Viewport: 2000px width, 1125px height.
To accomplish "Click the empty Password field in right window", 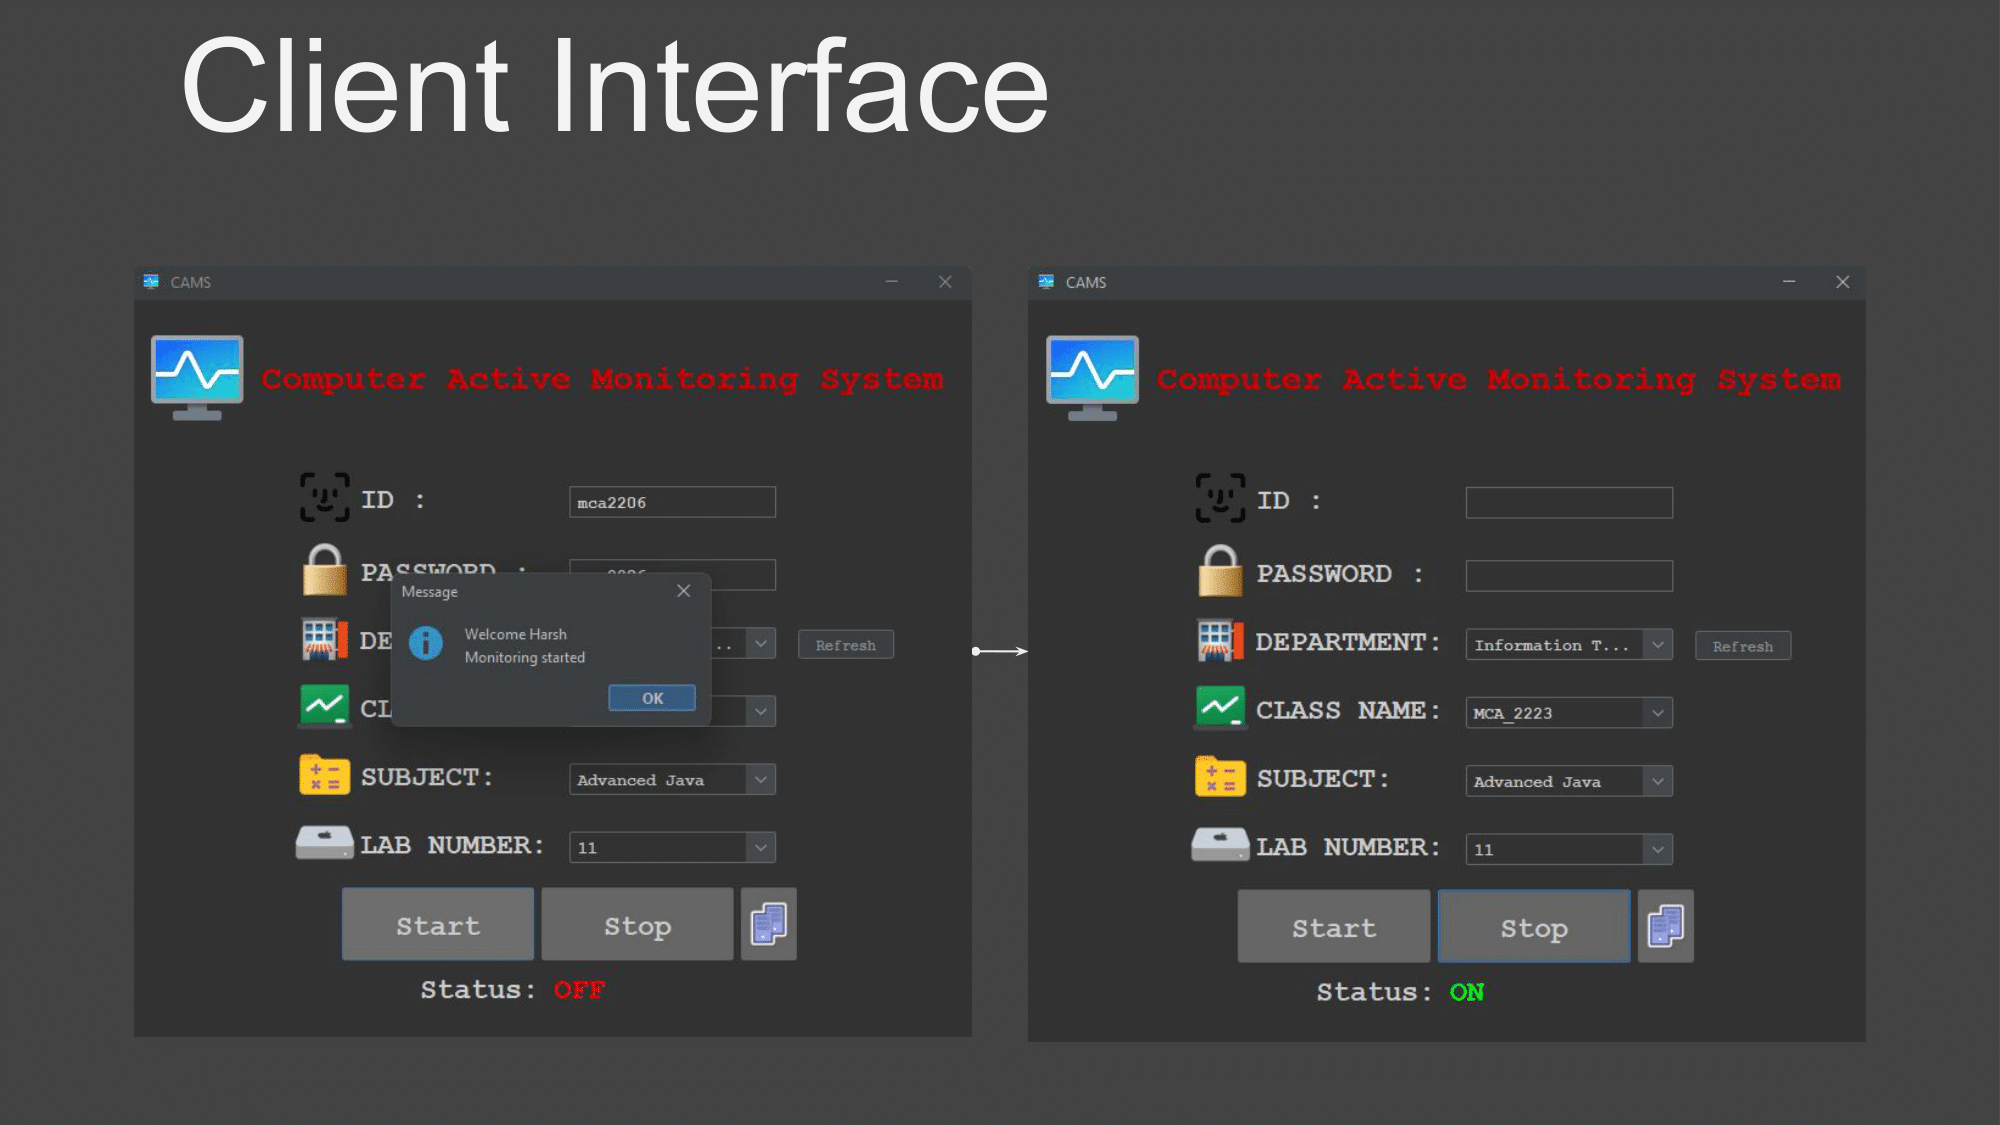I will 1568,575.
